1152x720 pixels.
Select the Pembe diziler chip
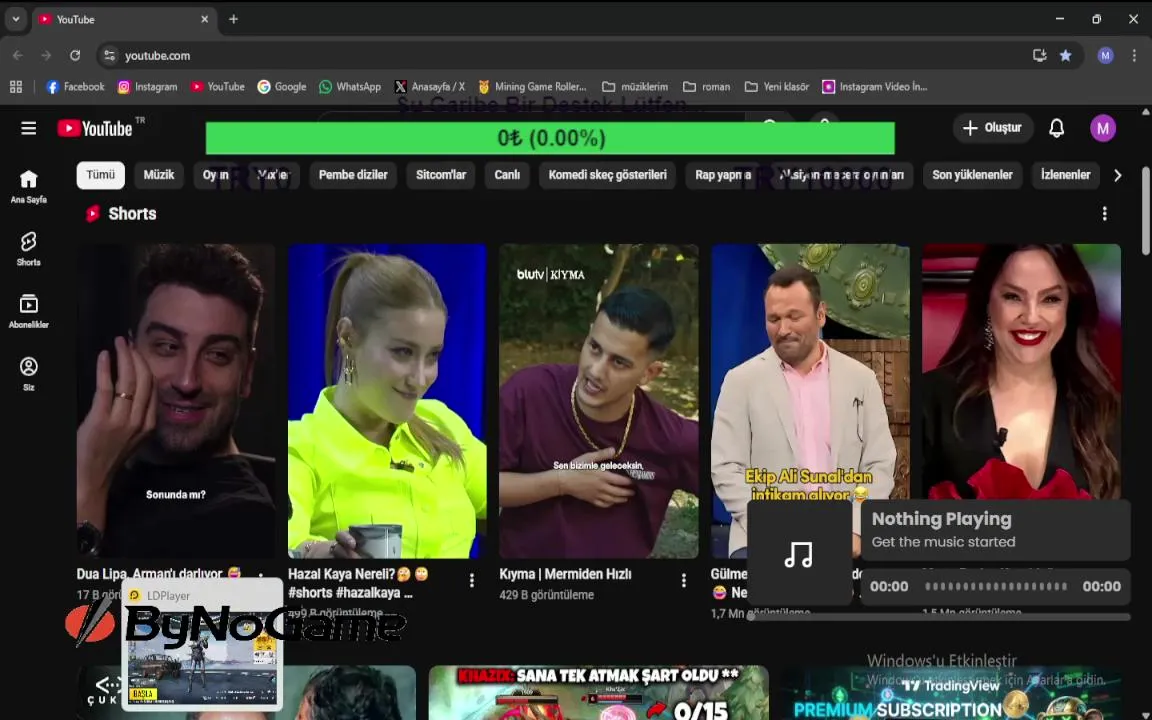point(353,175)
